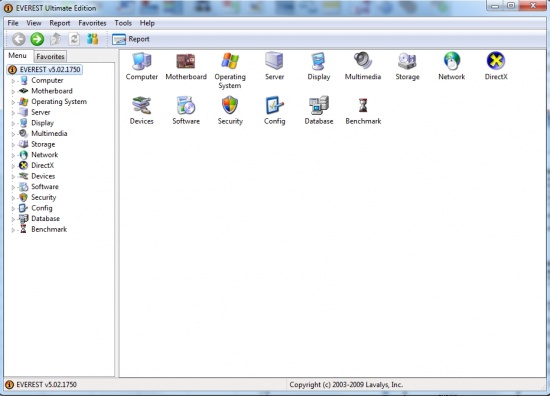The width and height of the screenshot is (550, 396).
Task: Click the Refresh toolbar button
Action: tap(74, 39)
